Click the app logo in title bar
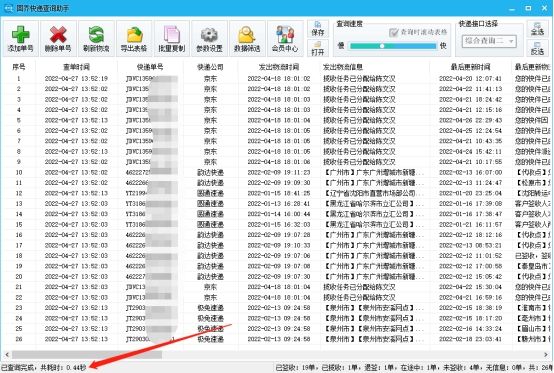Image resolution: width=554 pixels, height=373 pixels. 7,8
